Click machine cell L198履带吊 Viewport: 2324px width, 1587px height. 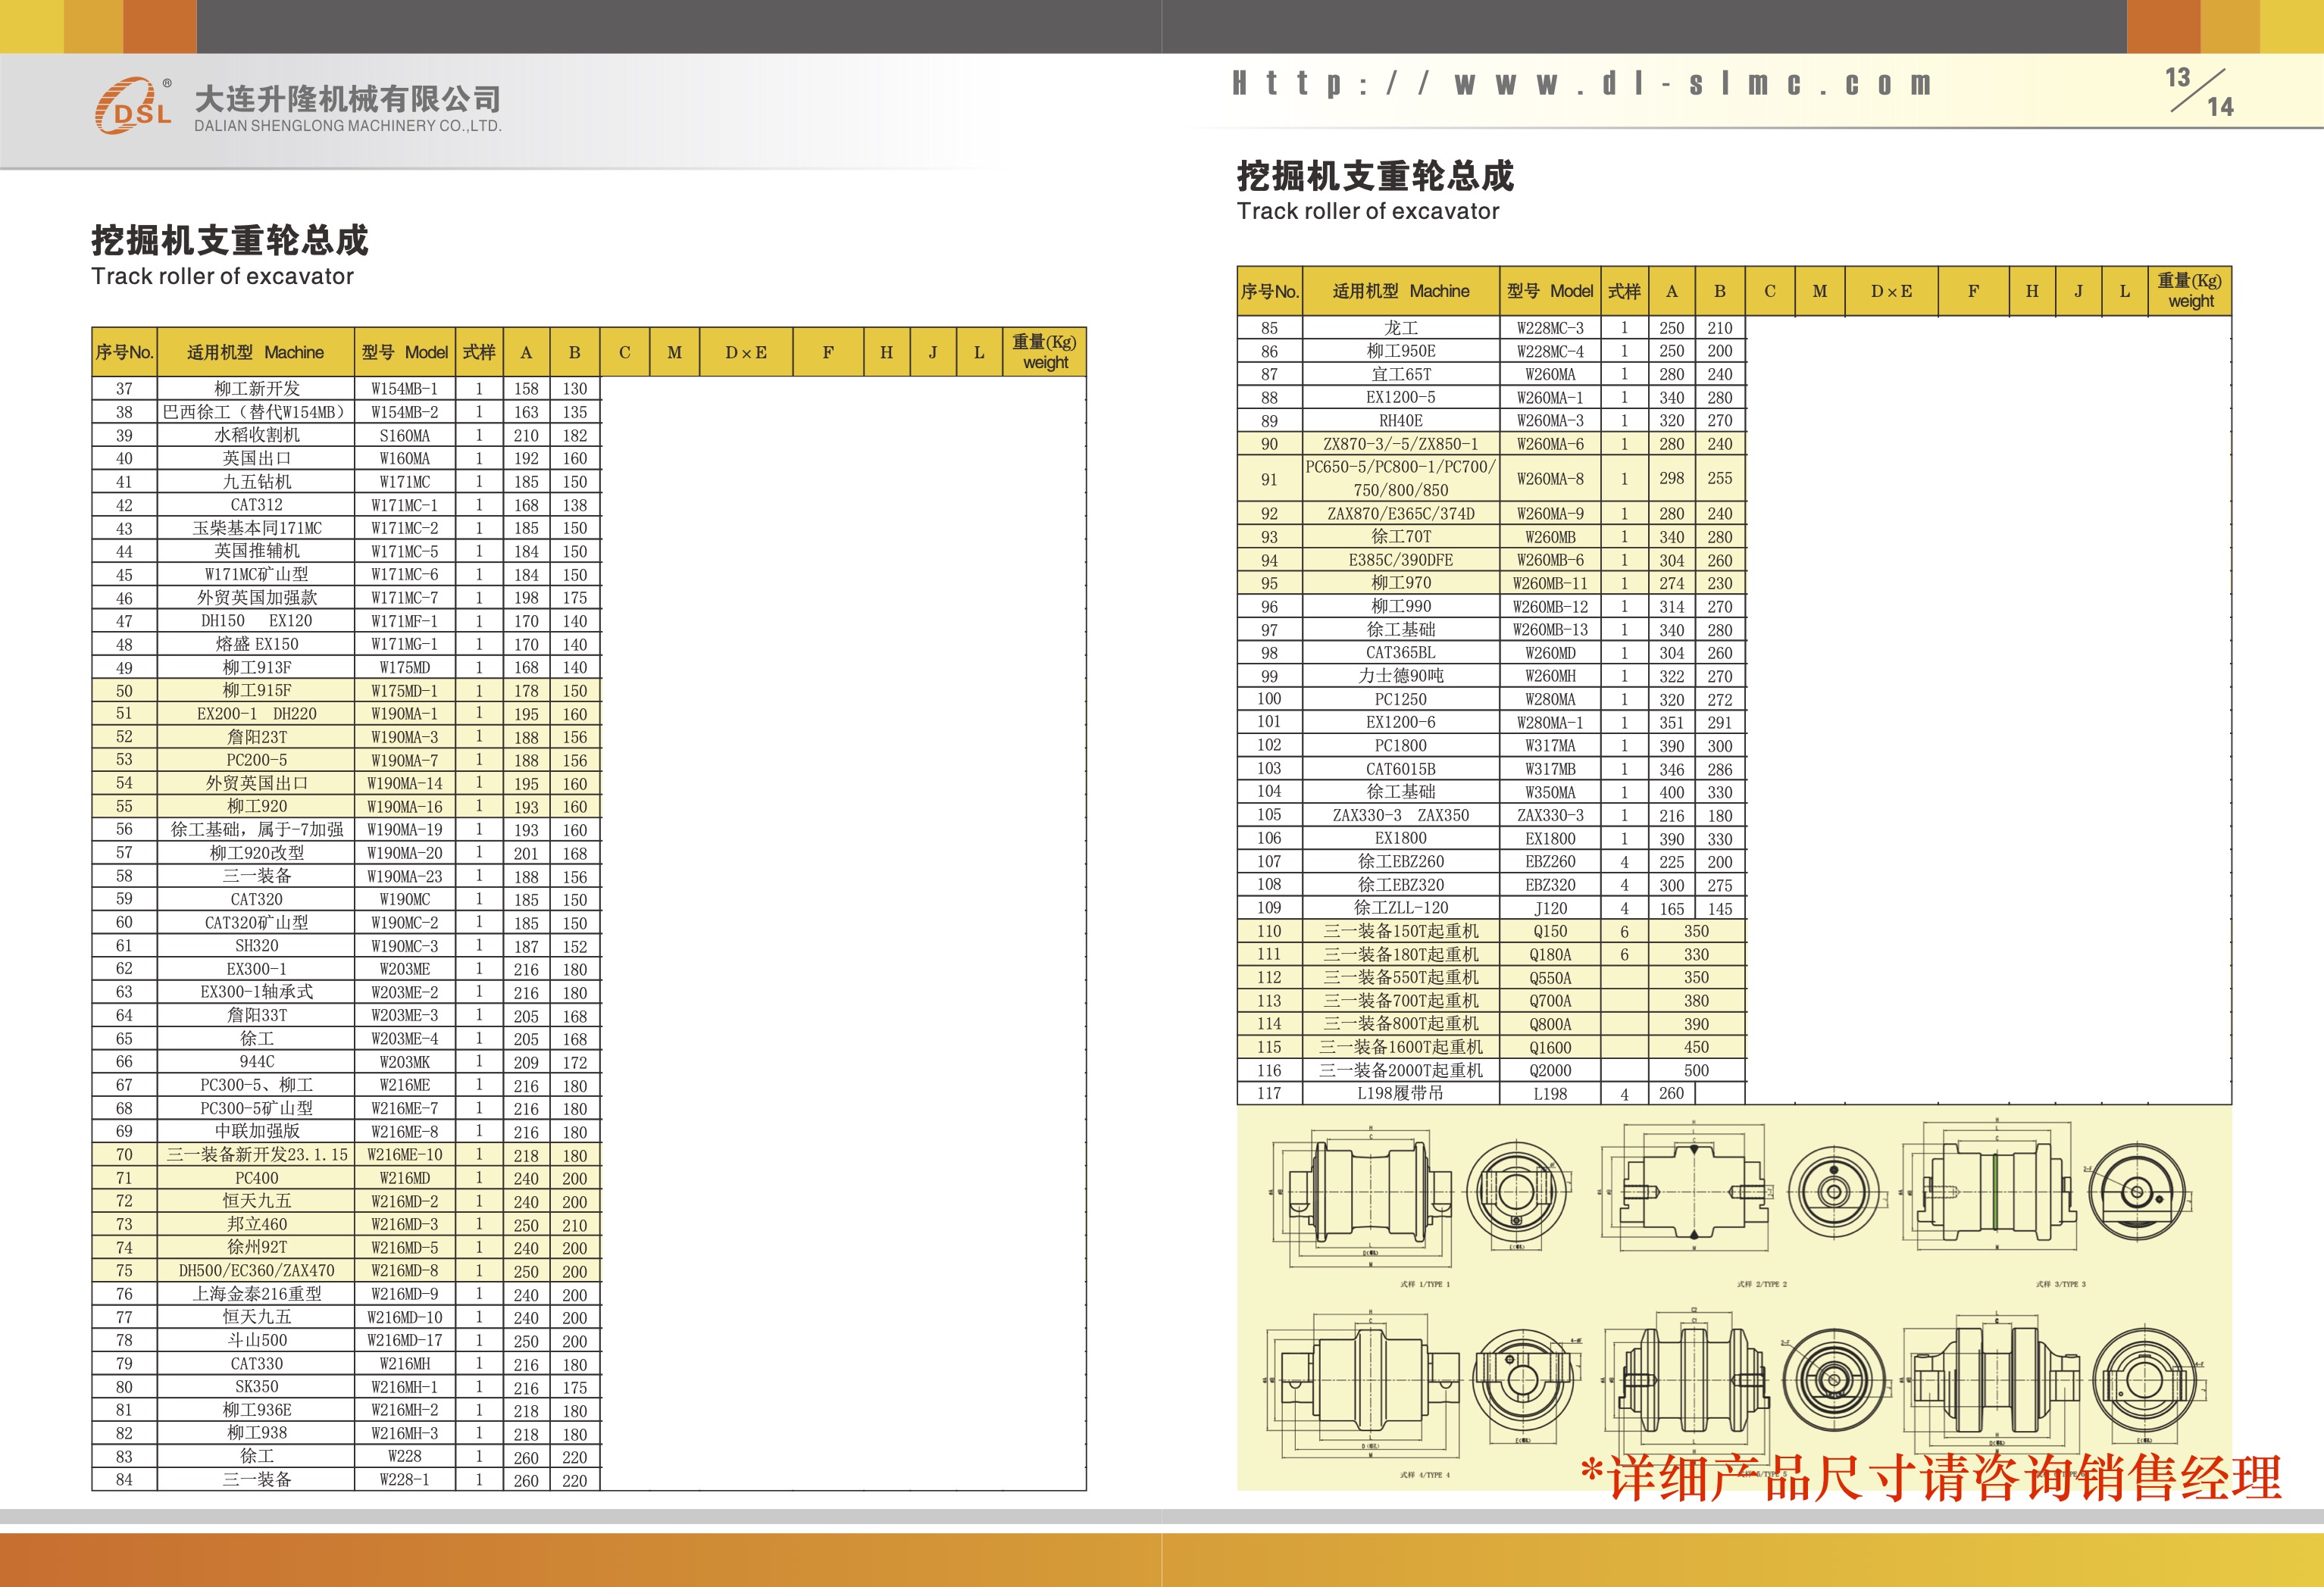[1401, 1093]
